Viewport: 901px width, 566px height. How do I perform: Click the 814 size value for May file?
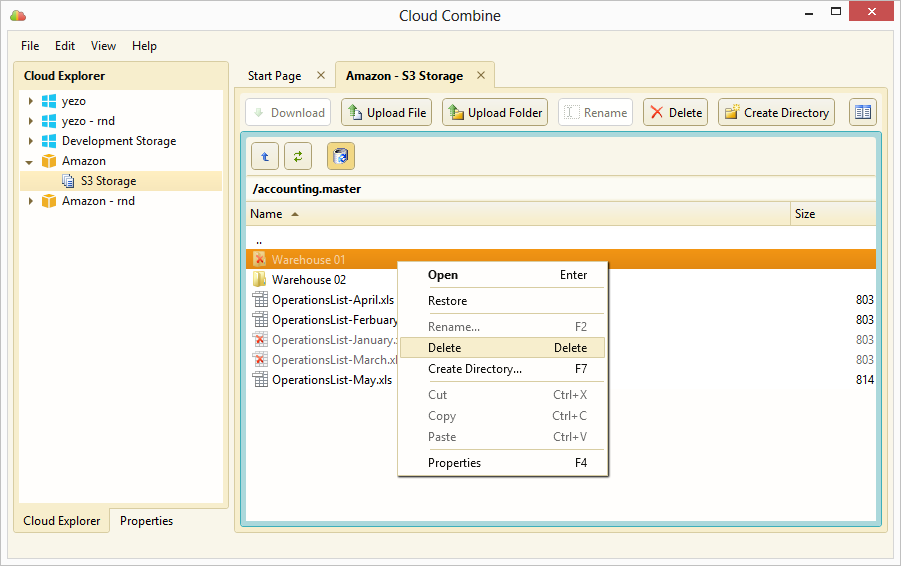pyautogui.click(x=865, y=380)
